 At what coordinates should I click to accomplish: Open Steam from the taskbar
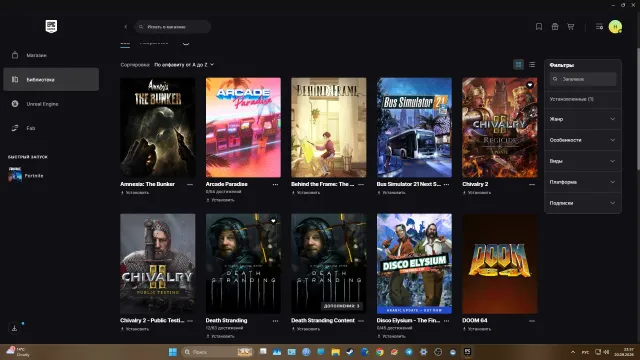[x=350, y=352]
